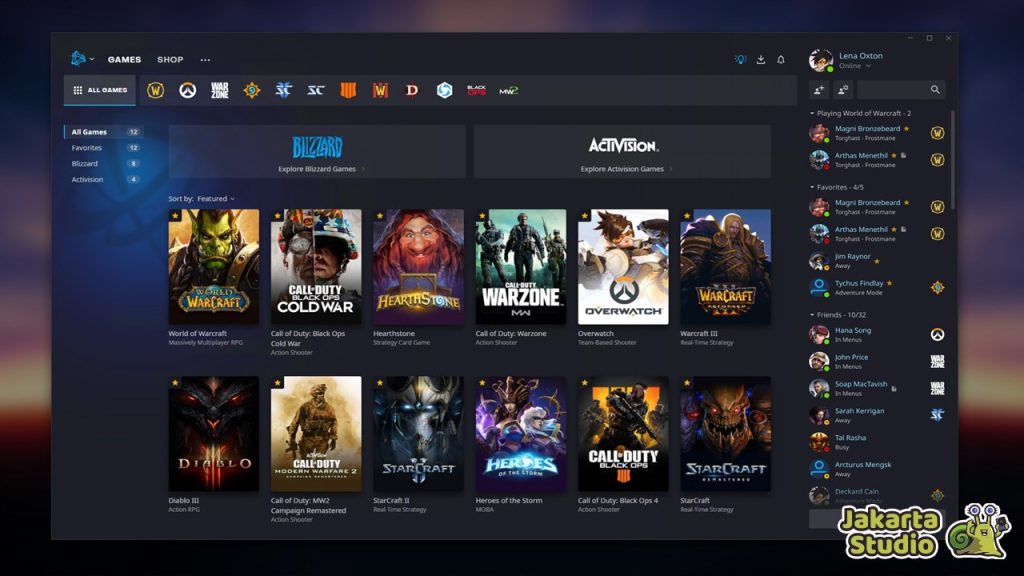Viewport: 1024px width, 576px height.
Task: Select friend Tychus Findlay
Action: (877, 287)
